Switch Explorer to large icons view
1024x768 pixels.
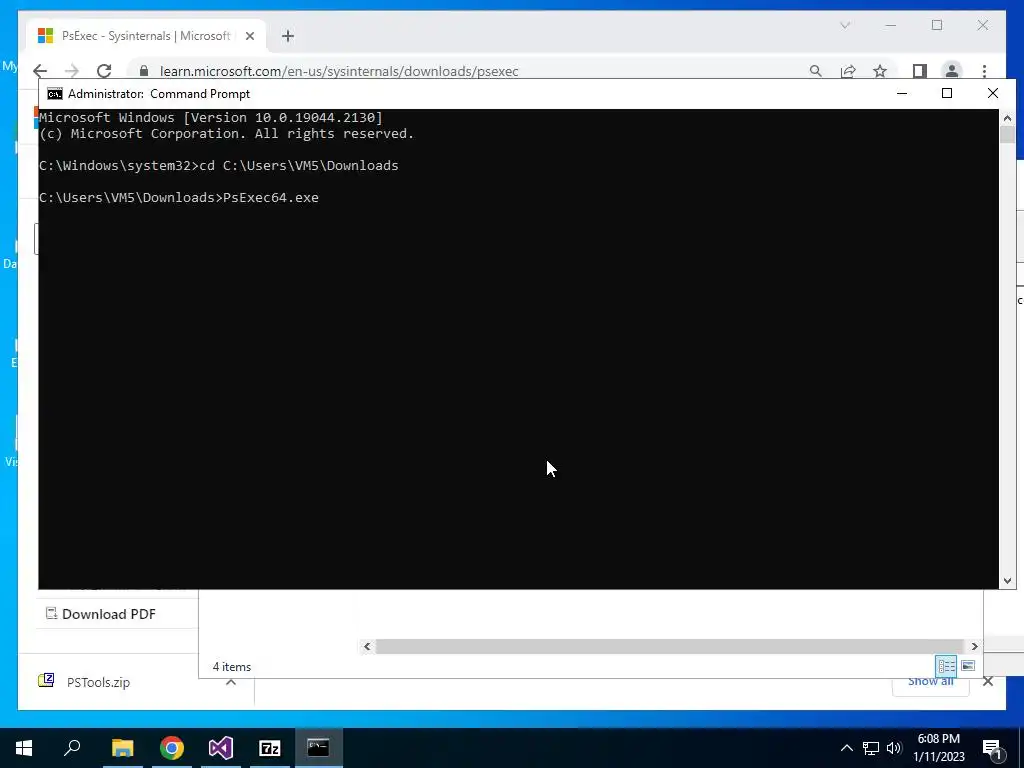point(968,665)
